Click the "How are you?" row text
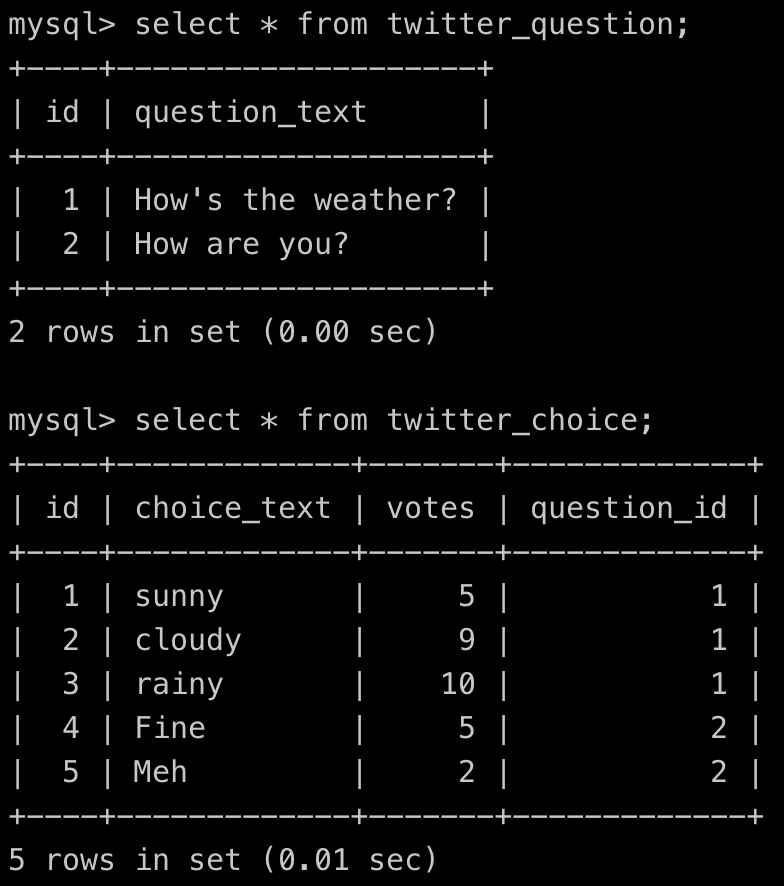The image size is (784, 886). click(241, 244)
